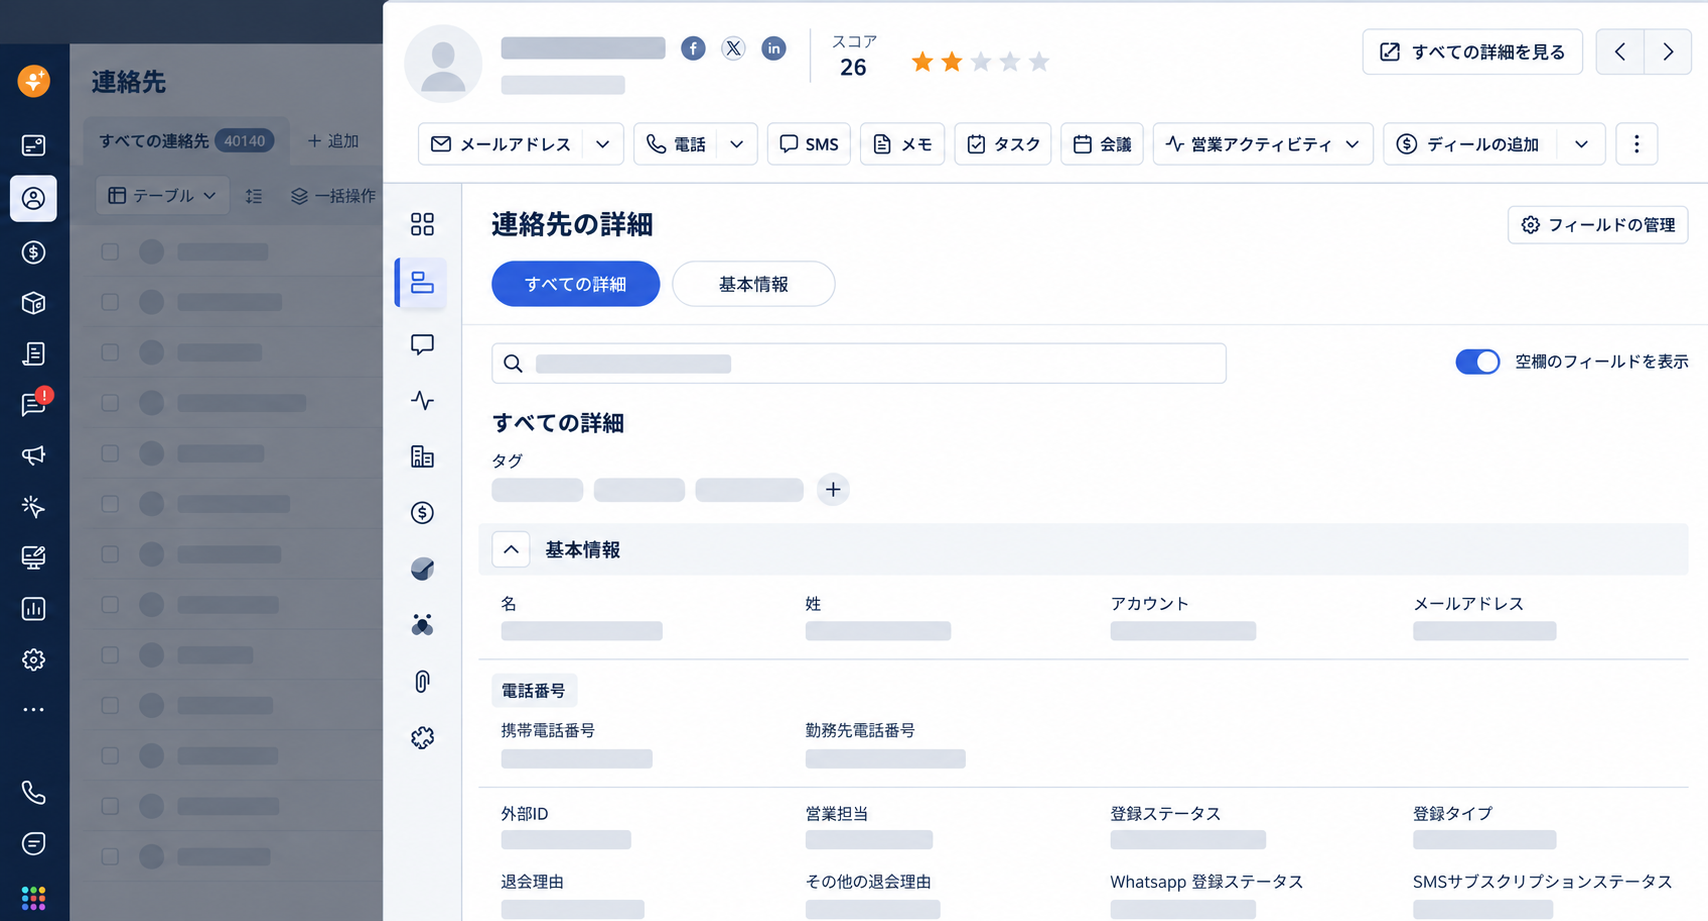Focus the field search box

click(x=858, y=363)
